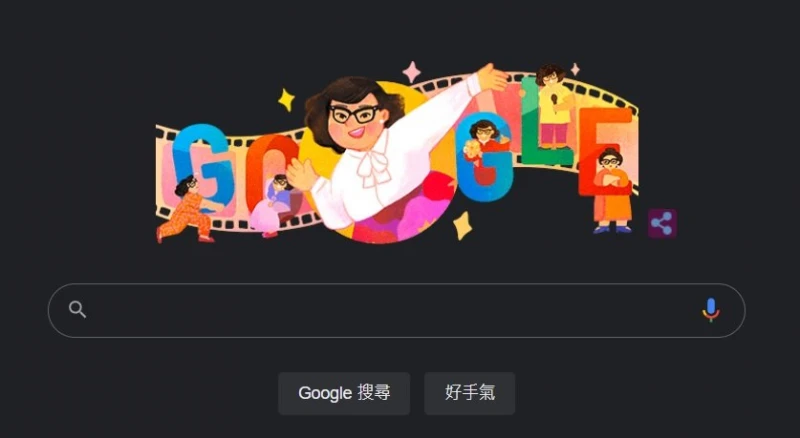Start voice search with the microphone icon
This screenshot has height=438, width=800.
point(710,310)
